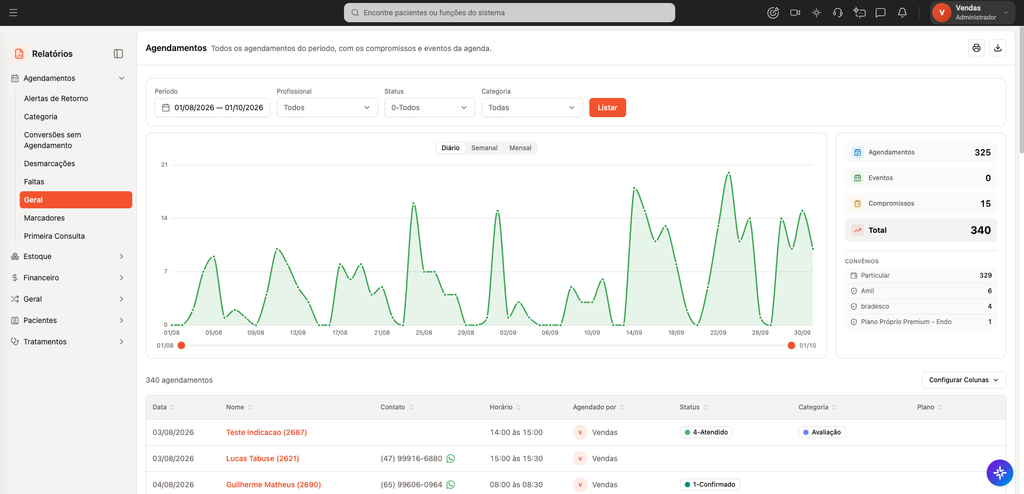Switch chart to Semanal view
The width and height of the screenshot is (1024, 494).
[x=485, y=148]
